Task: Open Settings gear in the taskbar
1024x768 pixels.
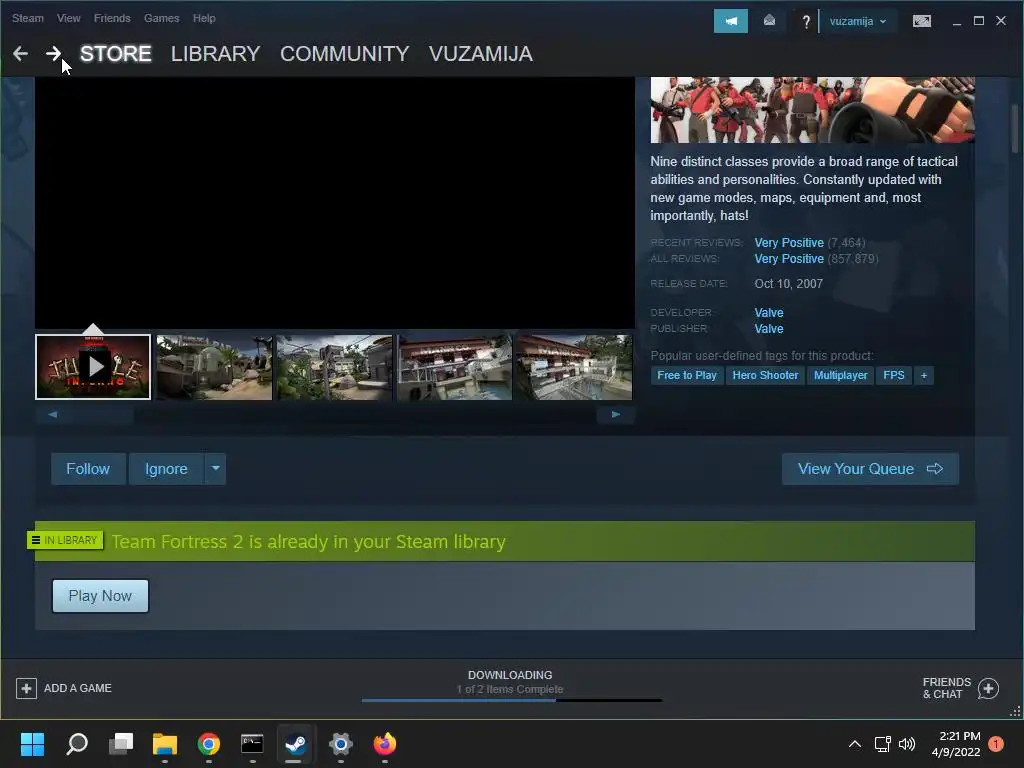Action: coord(340,744)
